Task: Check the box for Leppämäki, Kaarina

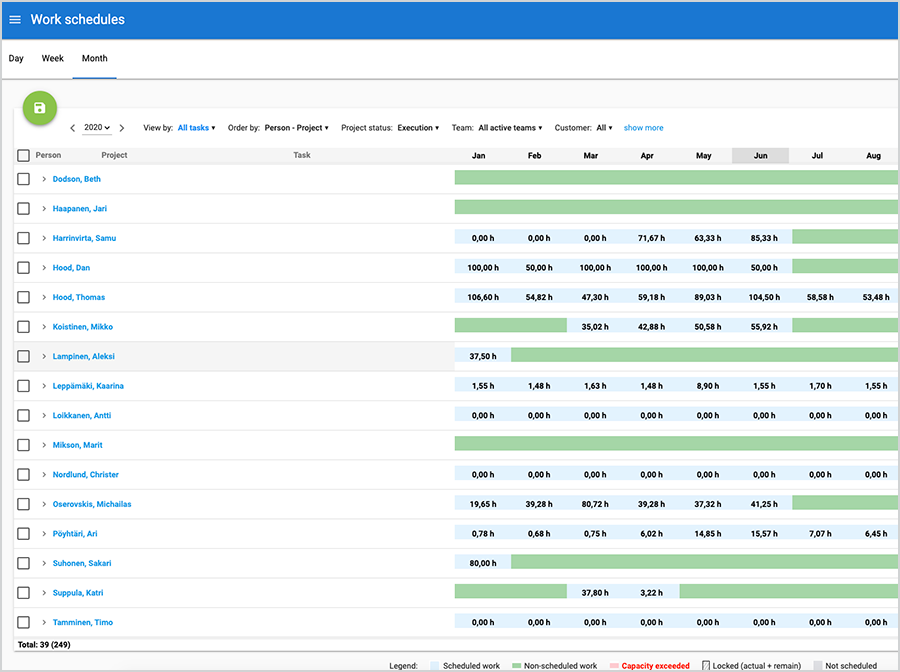Action: coord(24,386)
